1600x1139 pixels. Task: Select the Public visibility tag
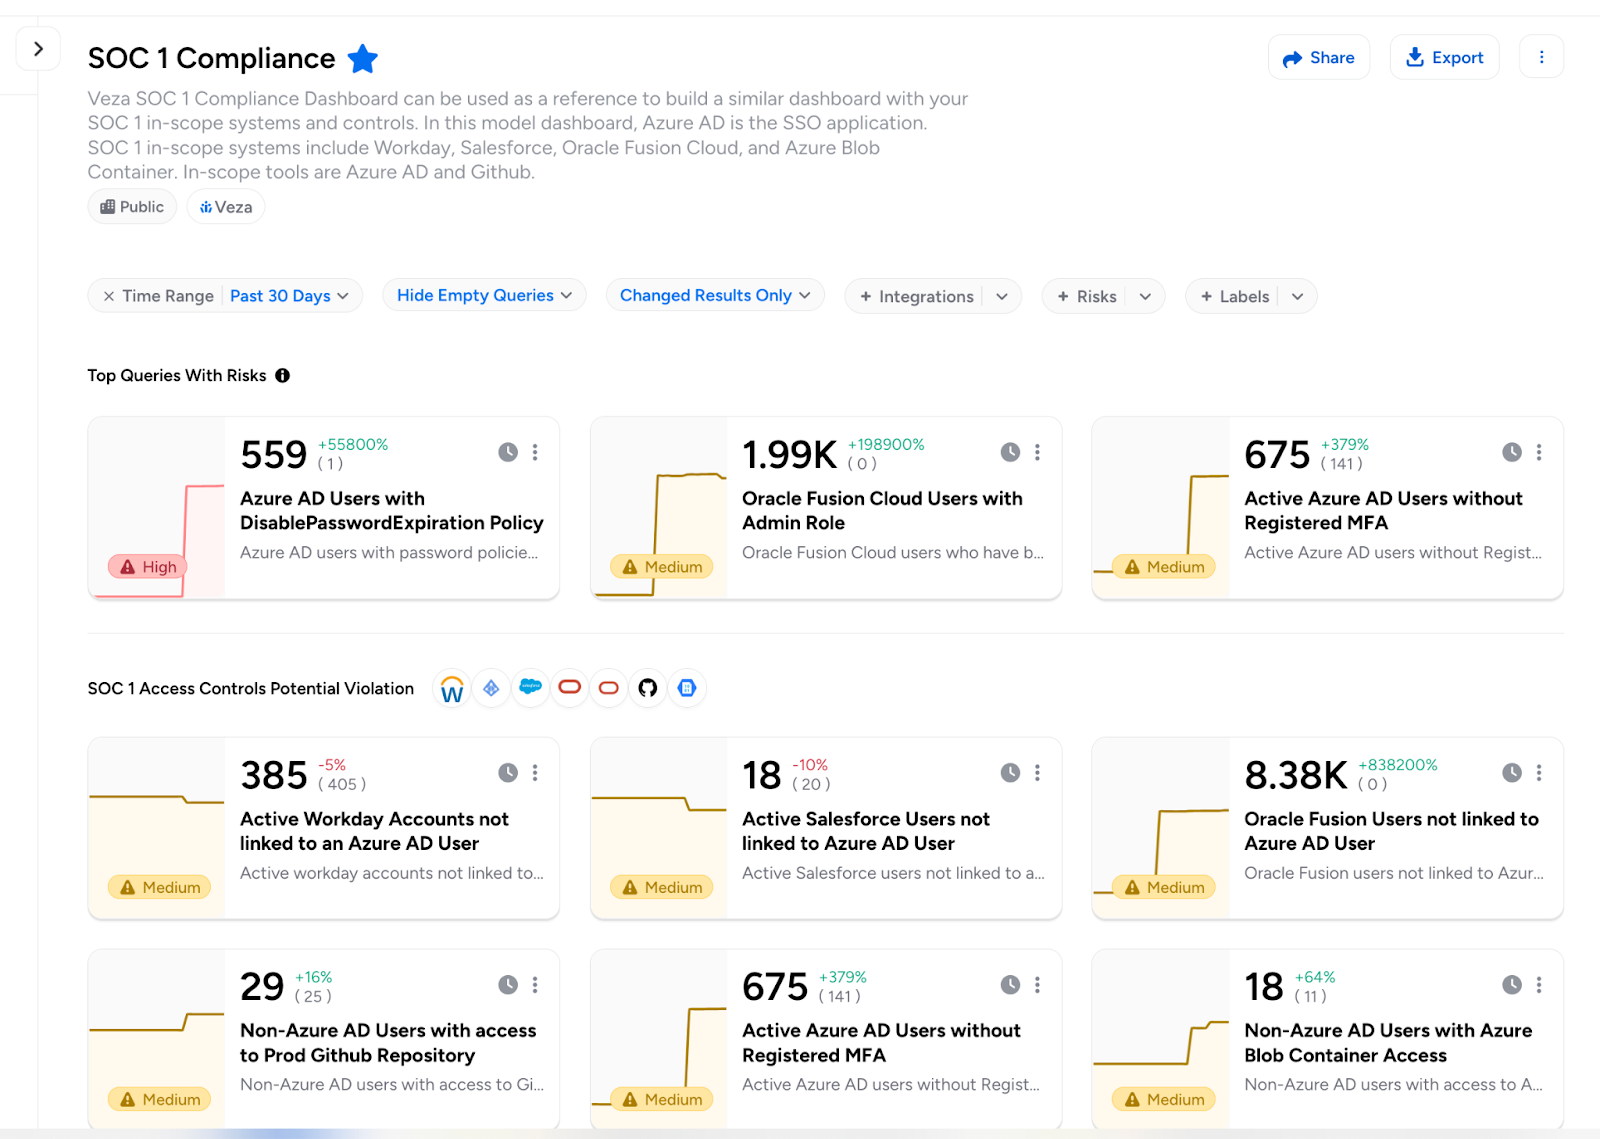click(132, 207)
